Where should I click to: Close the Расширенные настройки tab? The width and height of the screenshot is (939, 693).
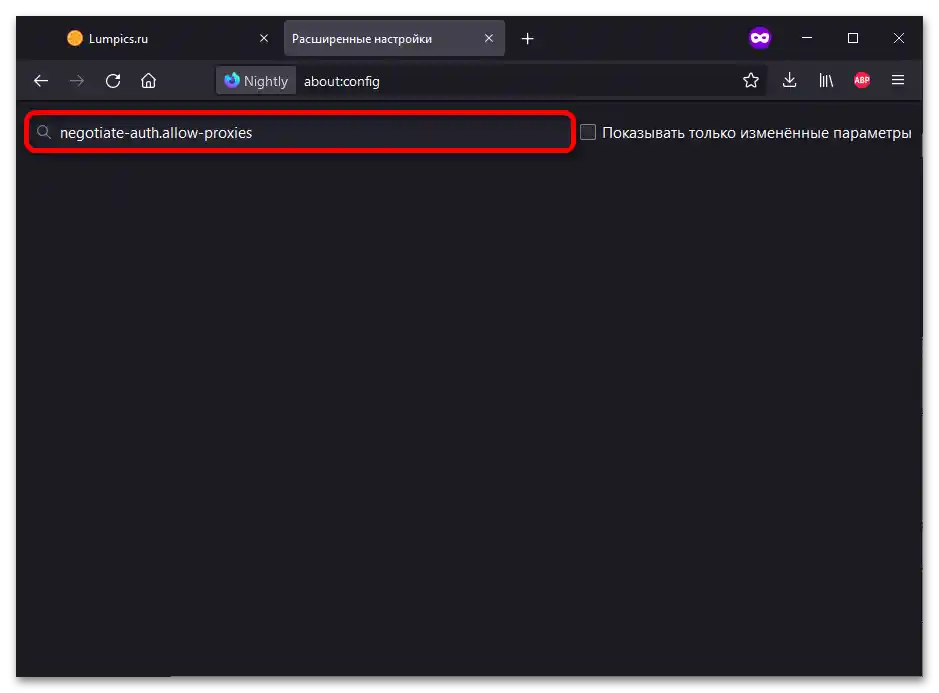(489, 38)
